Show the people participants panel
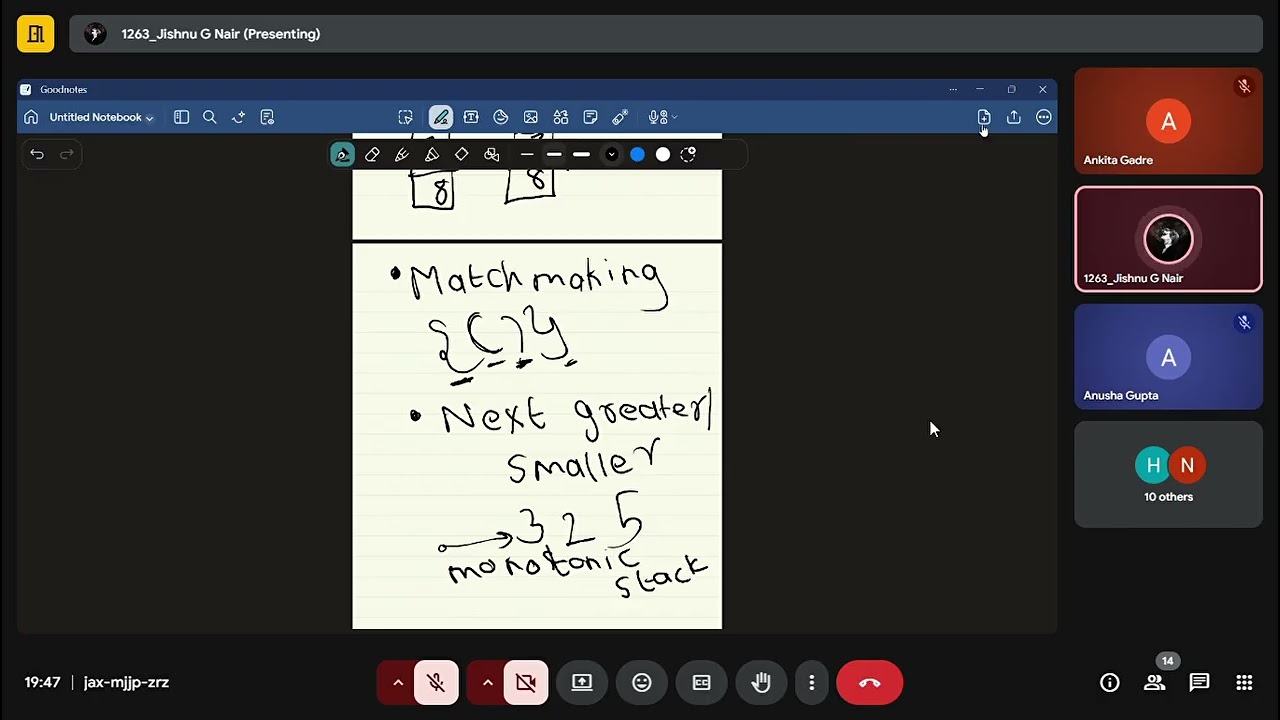This screenshot has width=1280, height=720. pos(1155,682)
